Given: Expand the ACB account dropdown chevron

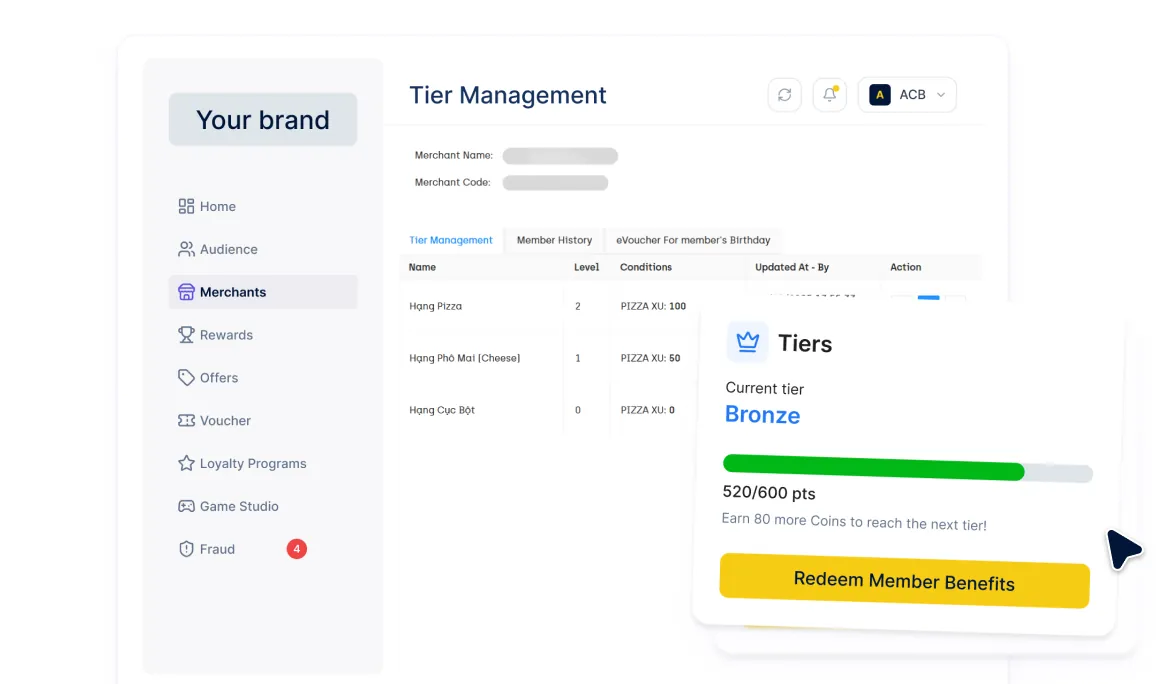Looking at the screenshot, I should 940,95.
